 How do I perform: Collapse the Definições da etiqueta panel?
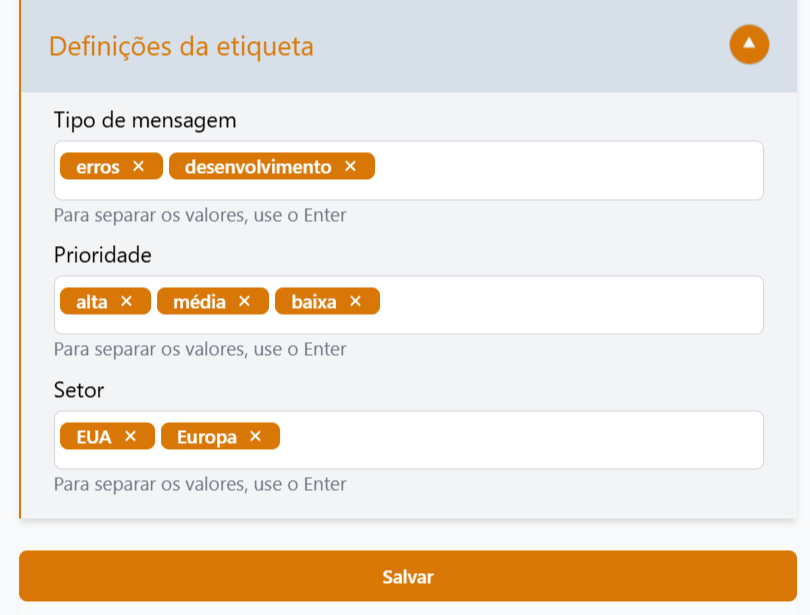(x=749, y=44)
